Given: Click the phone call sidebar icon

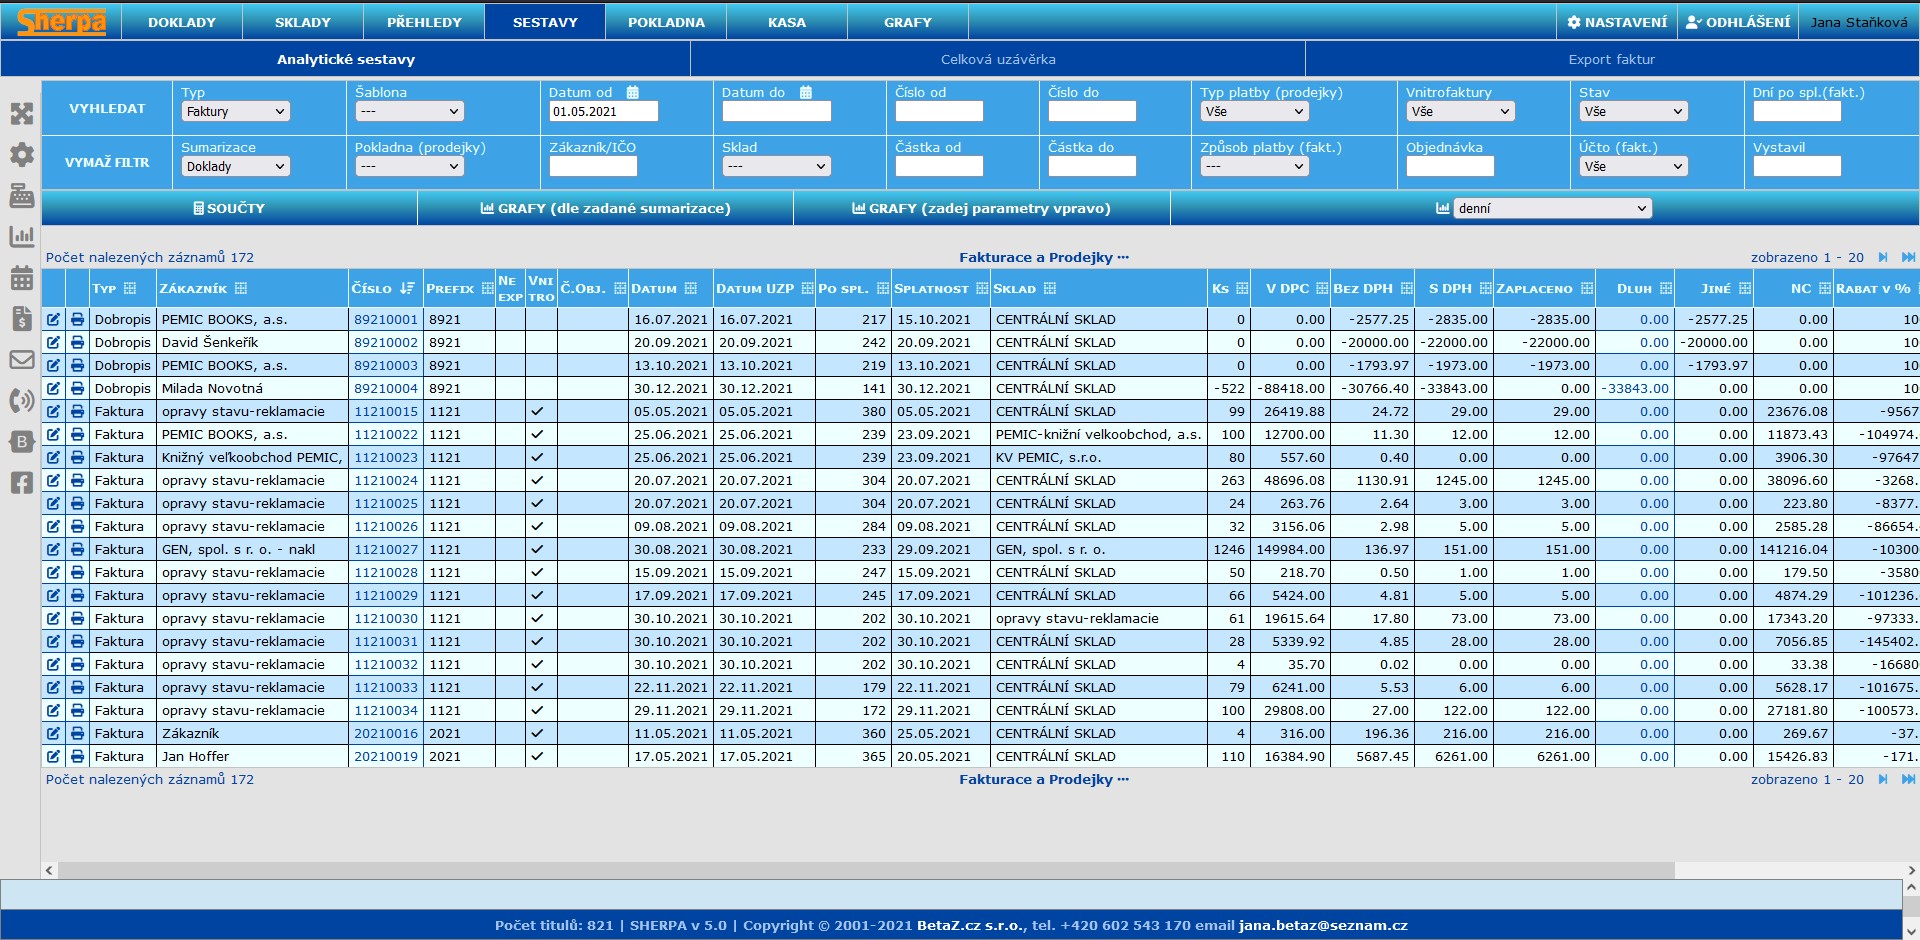Looking at the screenshot, I should 21,401.
